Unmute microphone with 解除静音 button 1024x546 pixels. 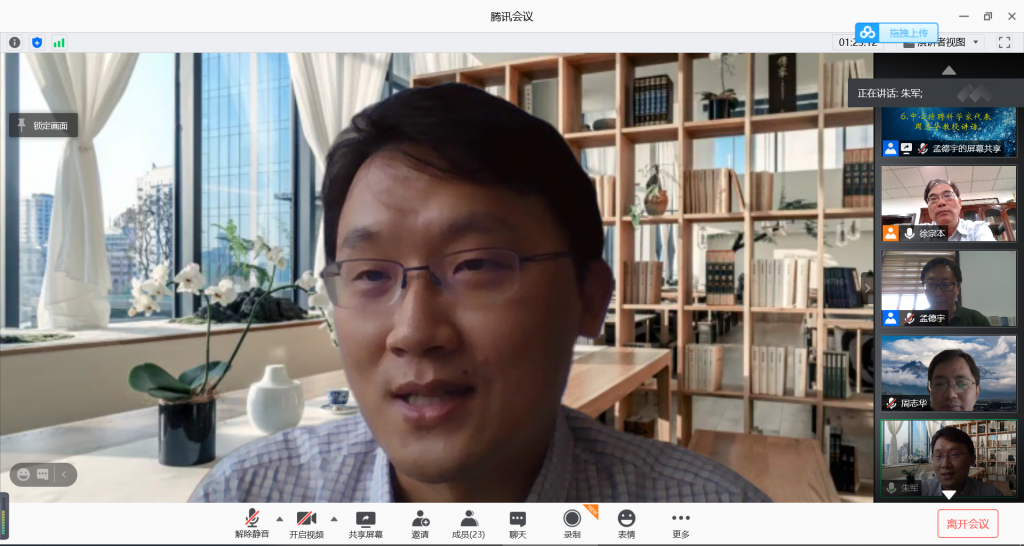253,523
